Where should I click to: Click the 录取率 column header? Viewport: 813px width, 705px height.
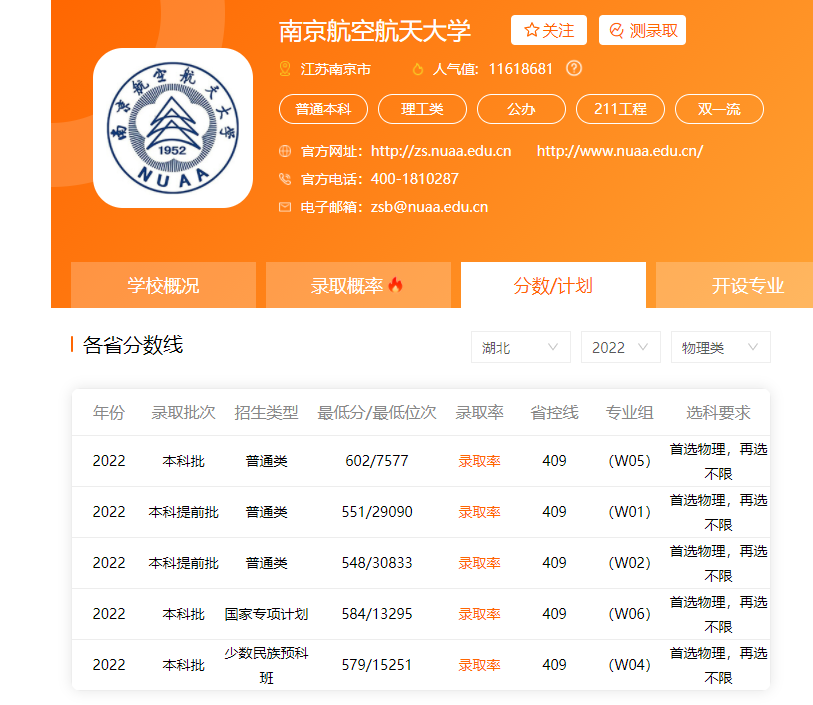click(479, 413)
